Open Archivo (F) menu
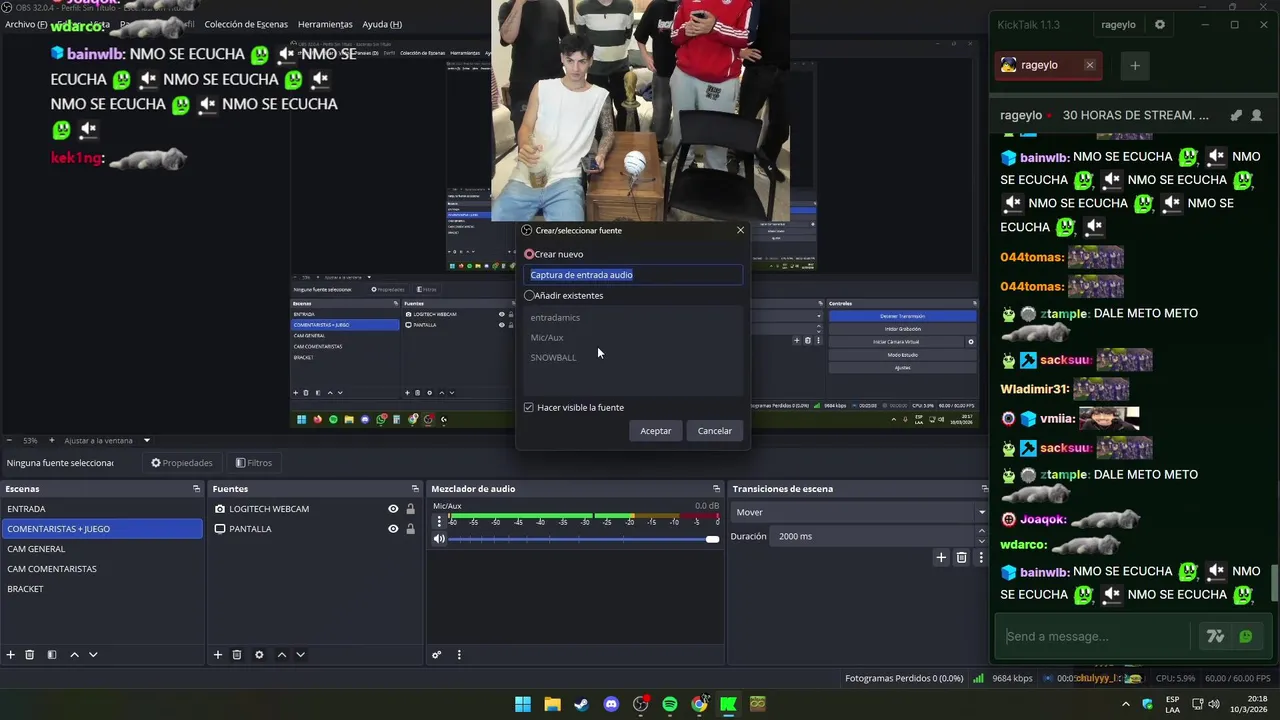 pyautogui.click(x=26, y=24)
